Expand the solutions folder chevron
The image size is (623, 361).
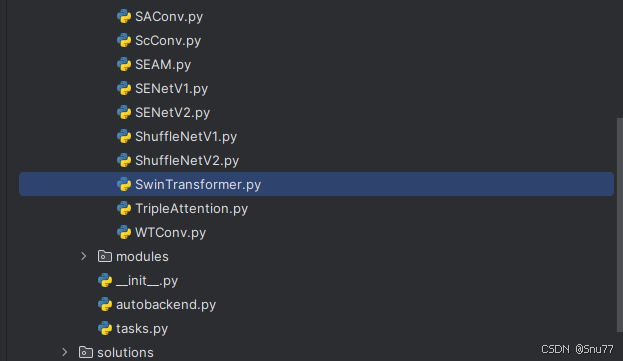pyautogui.click(x=64, y=352)
